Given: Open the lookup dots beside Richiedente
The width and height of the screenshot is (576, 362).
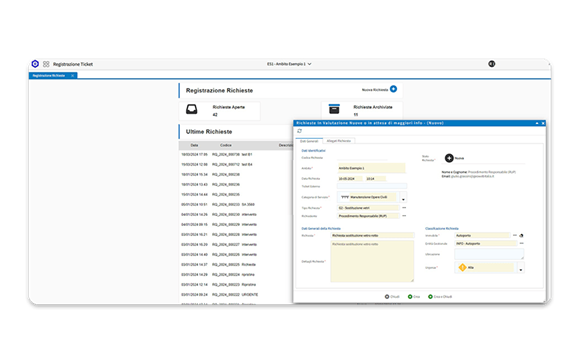Looking at the screenshot, I should (404, 216).
